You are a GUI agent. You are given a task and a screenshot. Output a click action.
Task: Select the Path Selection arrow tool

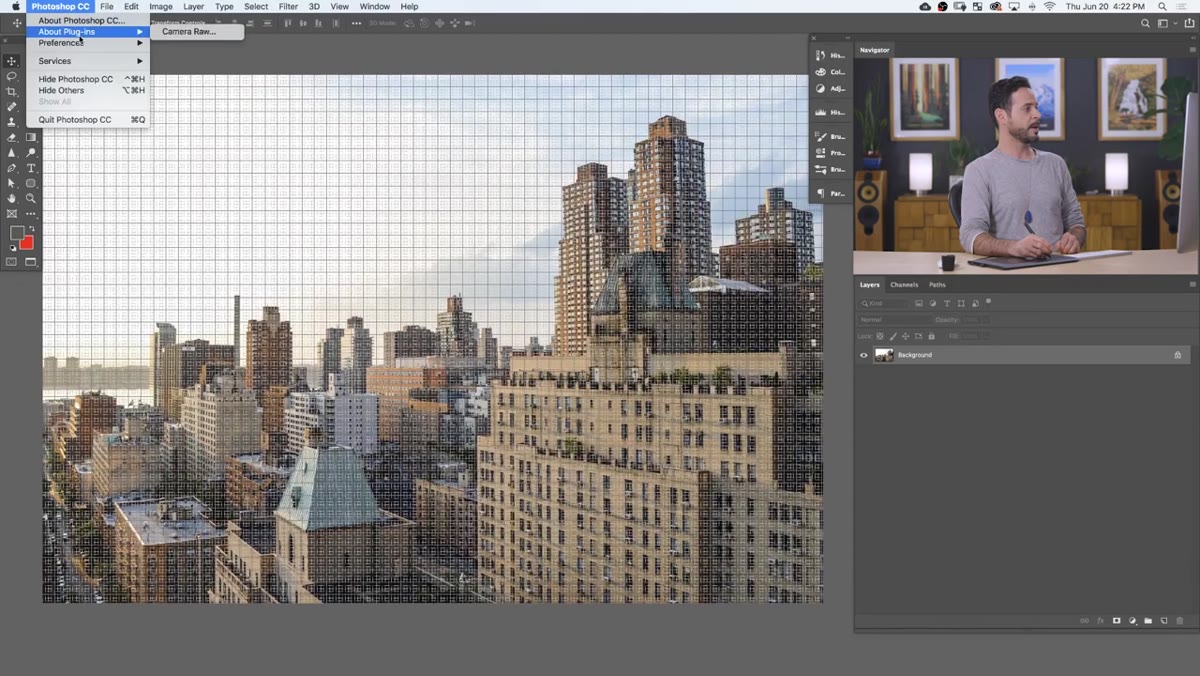(x=12, y=183)
